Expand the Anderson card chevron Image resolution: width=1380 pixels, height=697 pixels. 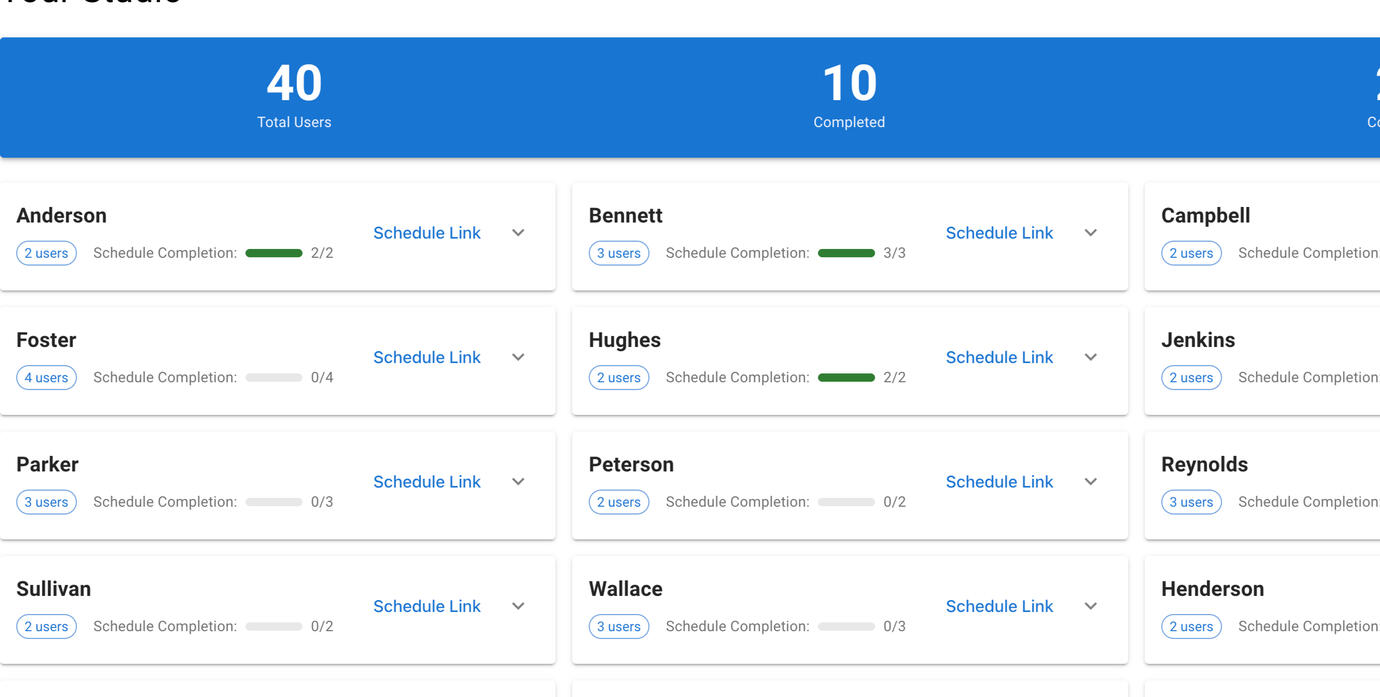coord(518,233)
